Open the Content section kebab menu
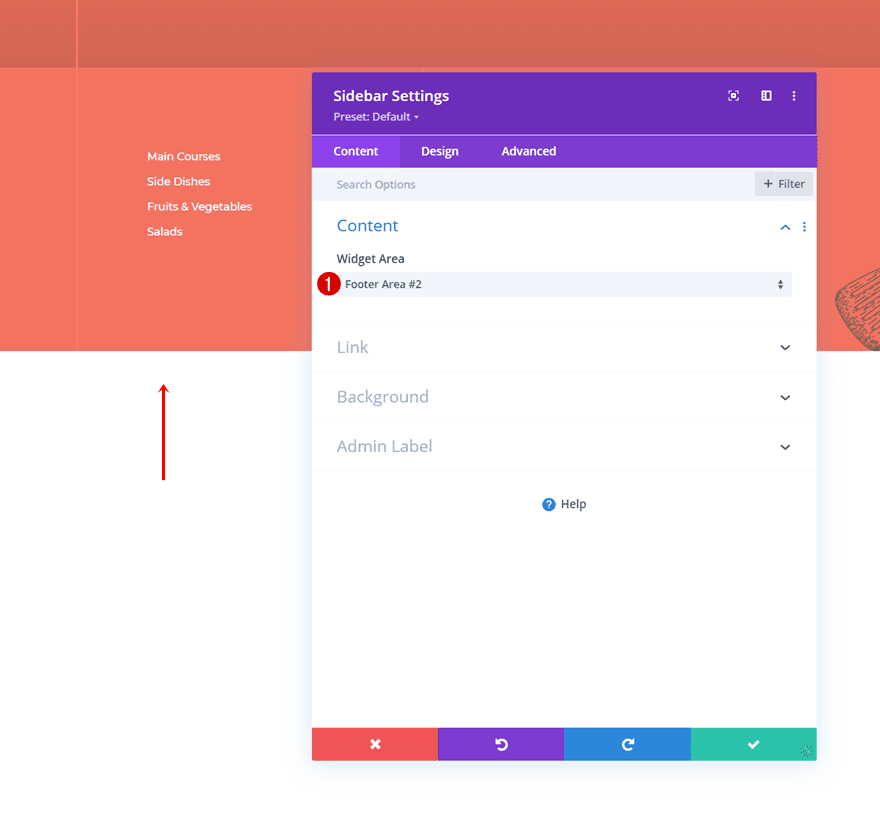Viewport: 880px width, 818px height. (804, 227)
